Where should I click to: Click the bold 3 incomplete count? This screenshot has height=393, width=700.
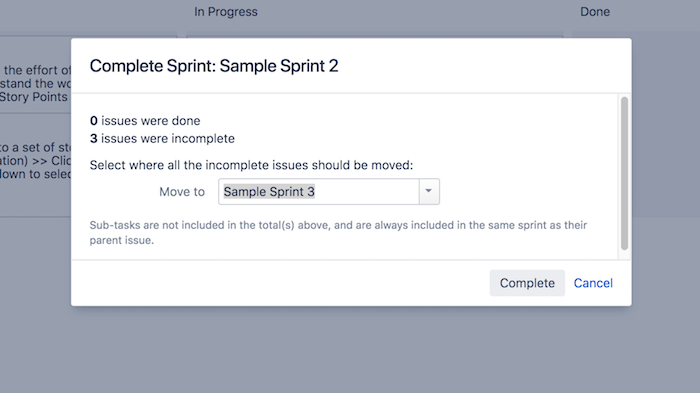pyautogui.click(x=93, y=138)
